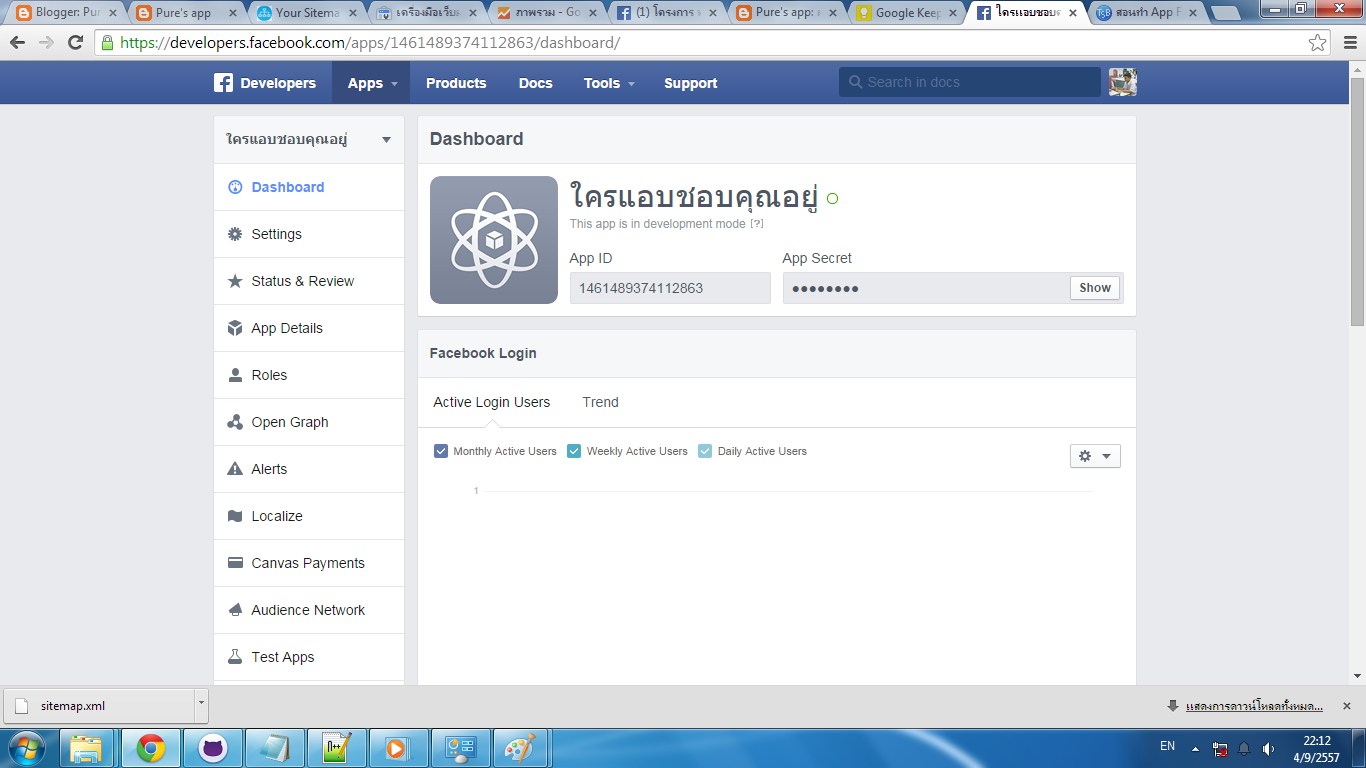Viewport: 1366px width, 768px height.
Task: Click the Settings gear icon in sidebar
Action: click(x=235, y=234)
